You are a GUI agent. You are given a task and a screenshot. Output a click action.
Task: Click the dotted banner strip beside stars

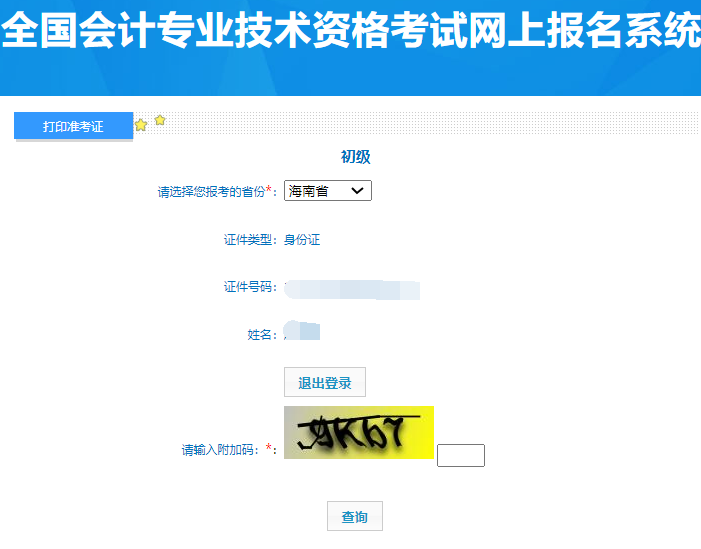tap(431, 123)
